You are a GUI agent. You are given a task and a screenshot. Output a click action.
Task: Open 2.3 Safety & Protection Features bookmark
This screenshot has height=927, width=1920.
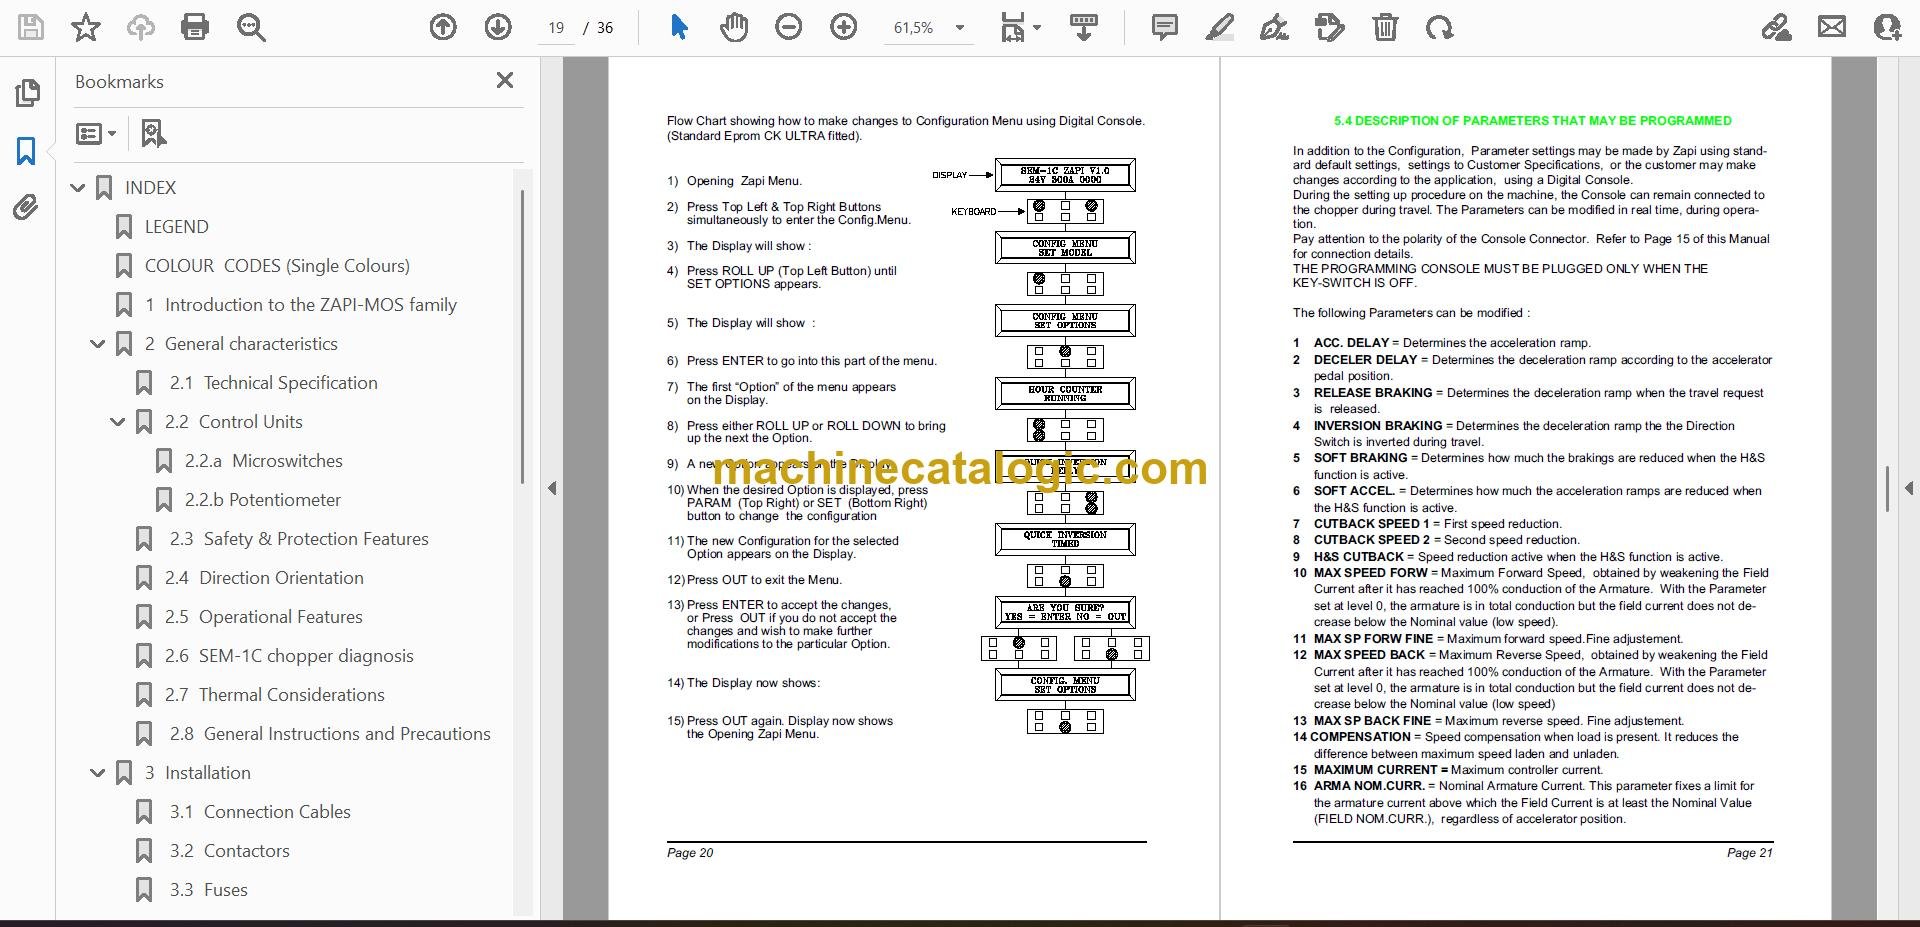[299, 539]
